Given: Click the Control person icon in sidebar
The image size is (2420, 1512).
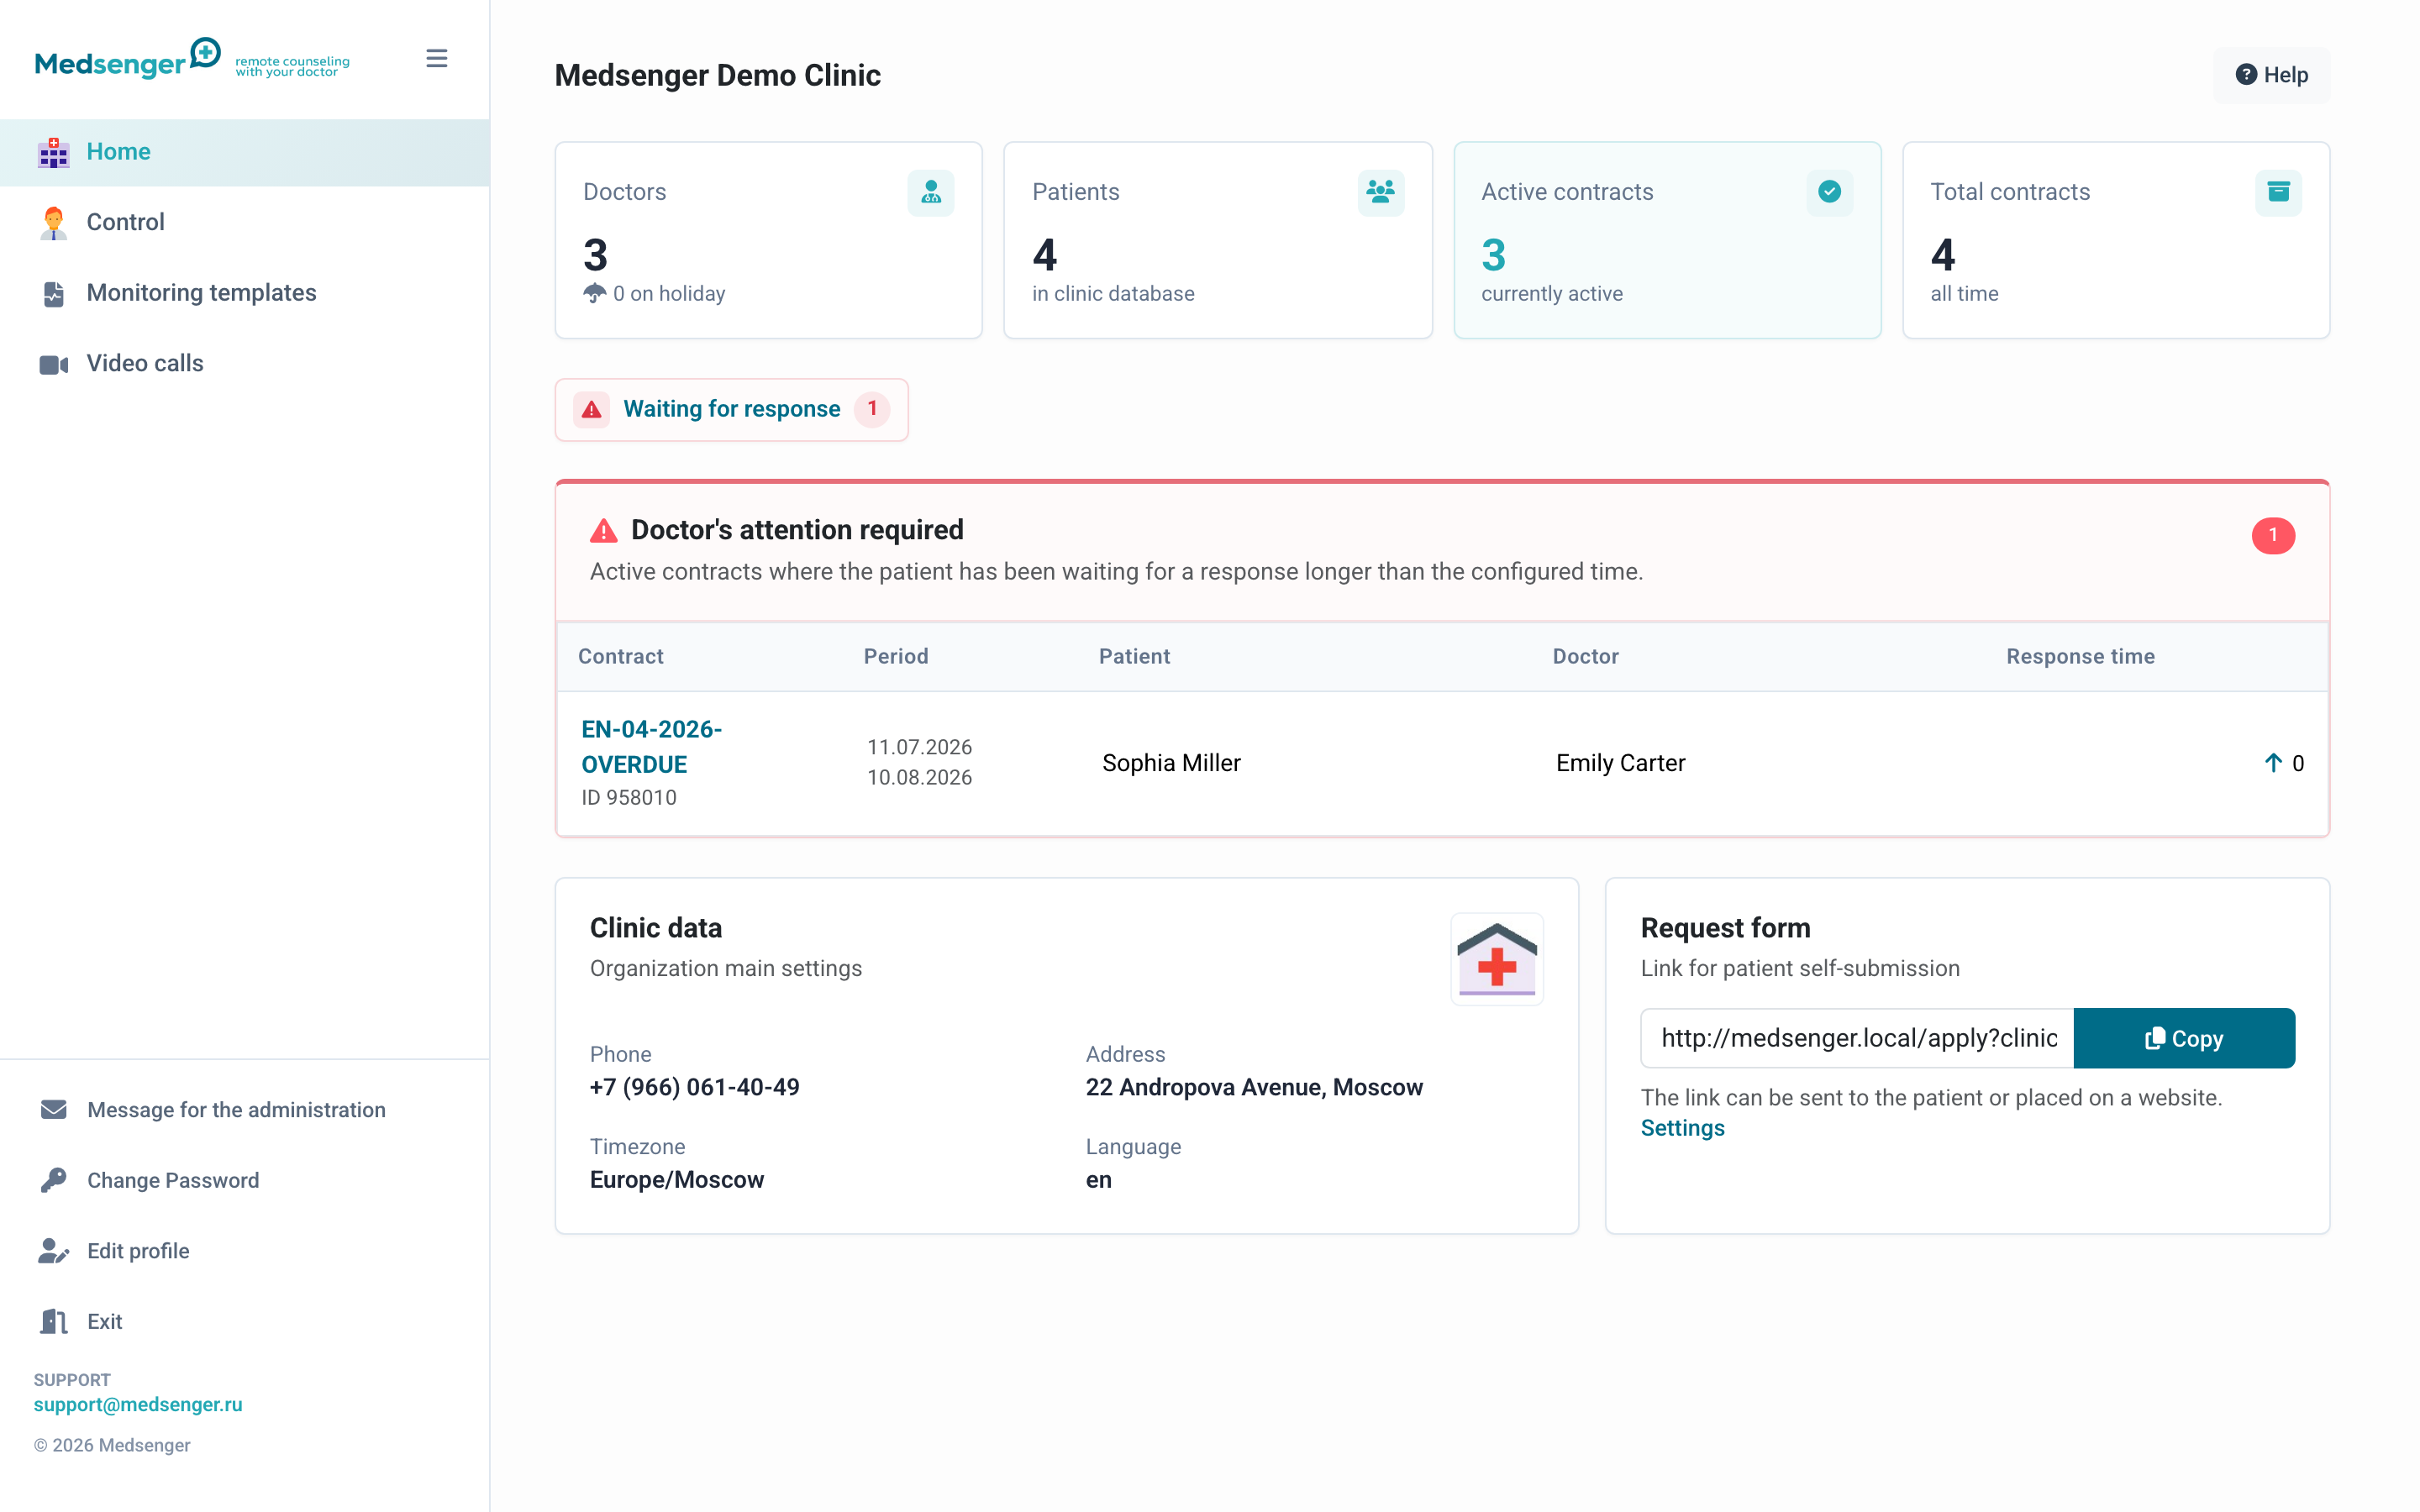Looking at the screenshot, I should click(x=54, y=222).
